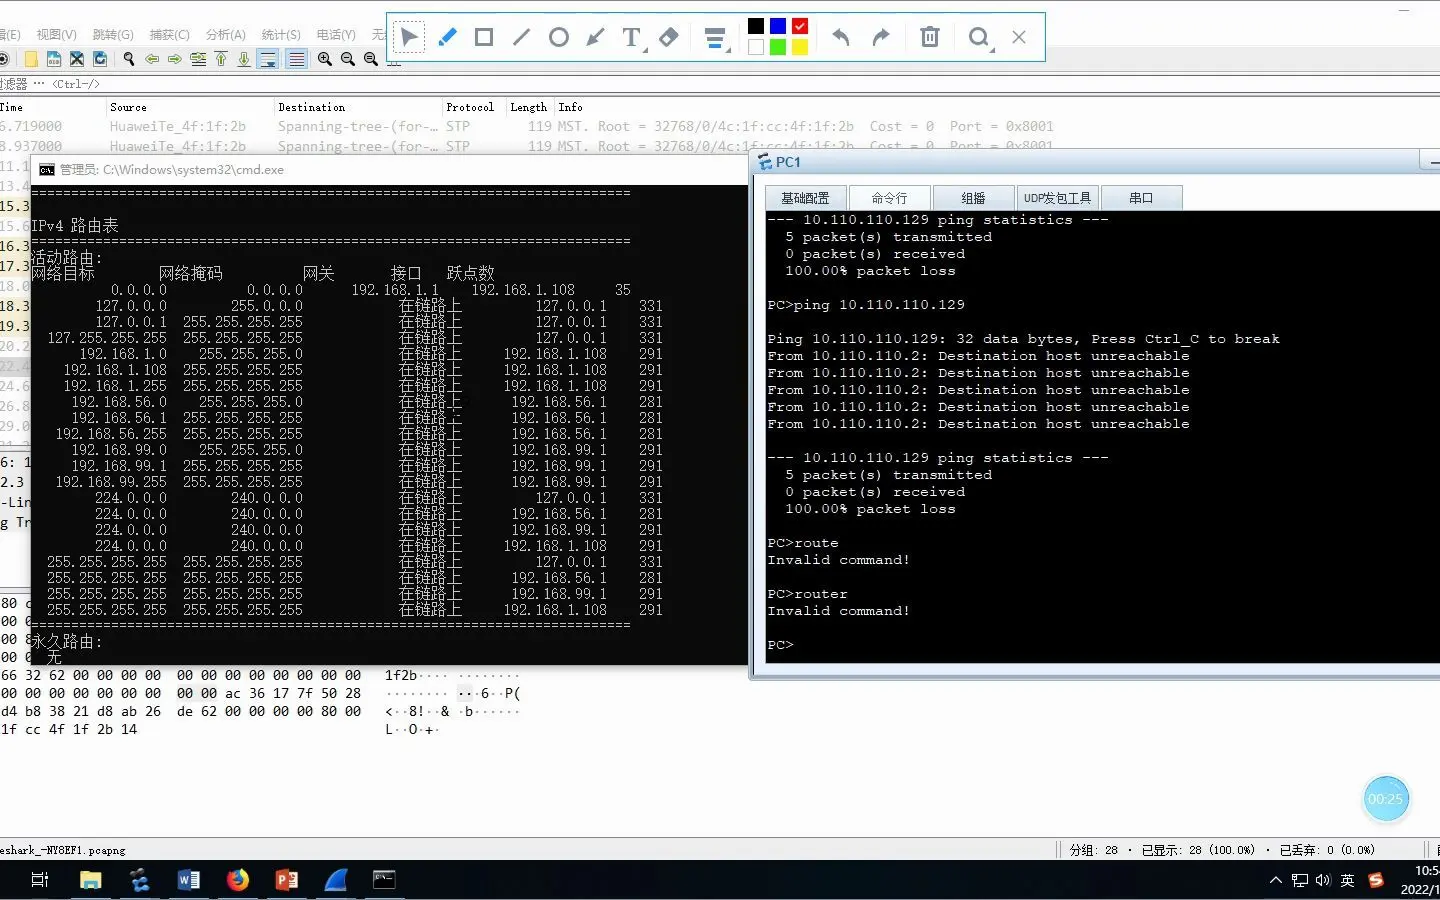The height and width of the screenshot is (900, 1440).
Task: Go to previous packet with left arrow
Action: (x=152, y=59)
